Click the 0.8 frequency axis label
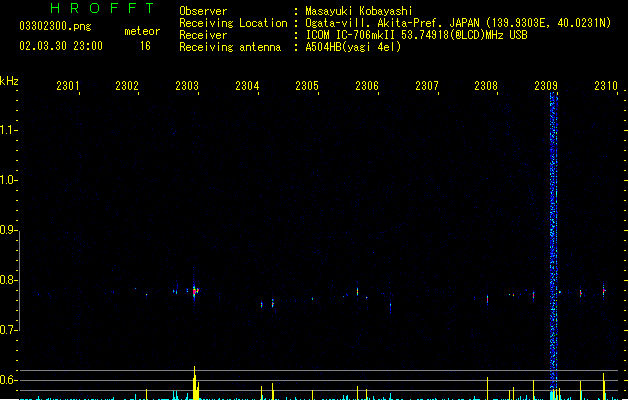629x400 pixels. pos(8,280)
